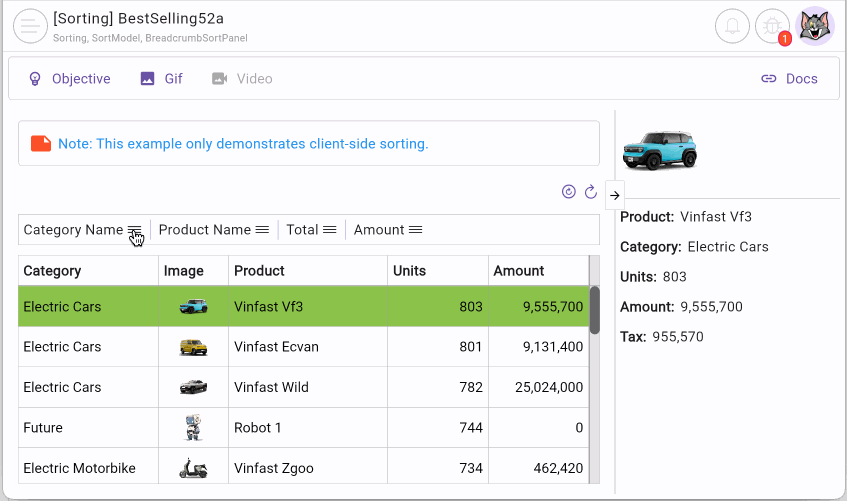Open the Gif tab

coord(162,79)
